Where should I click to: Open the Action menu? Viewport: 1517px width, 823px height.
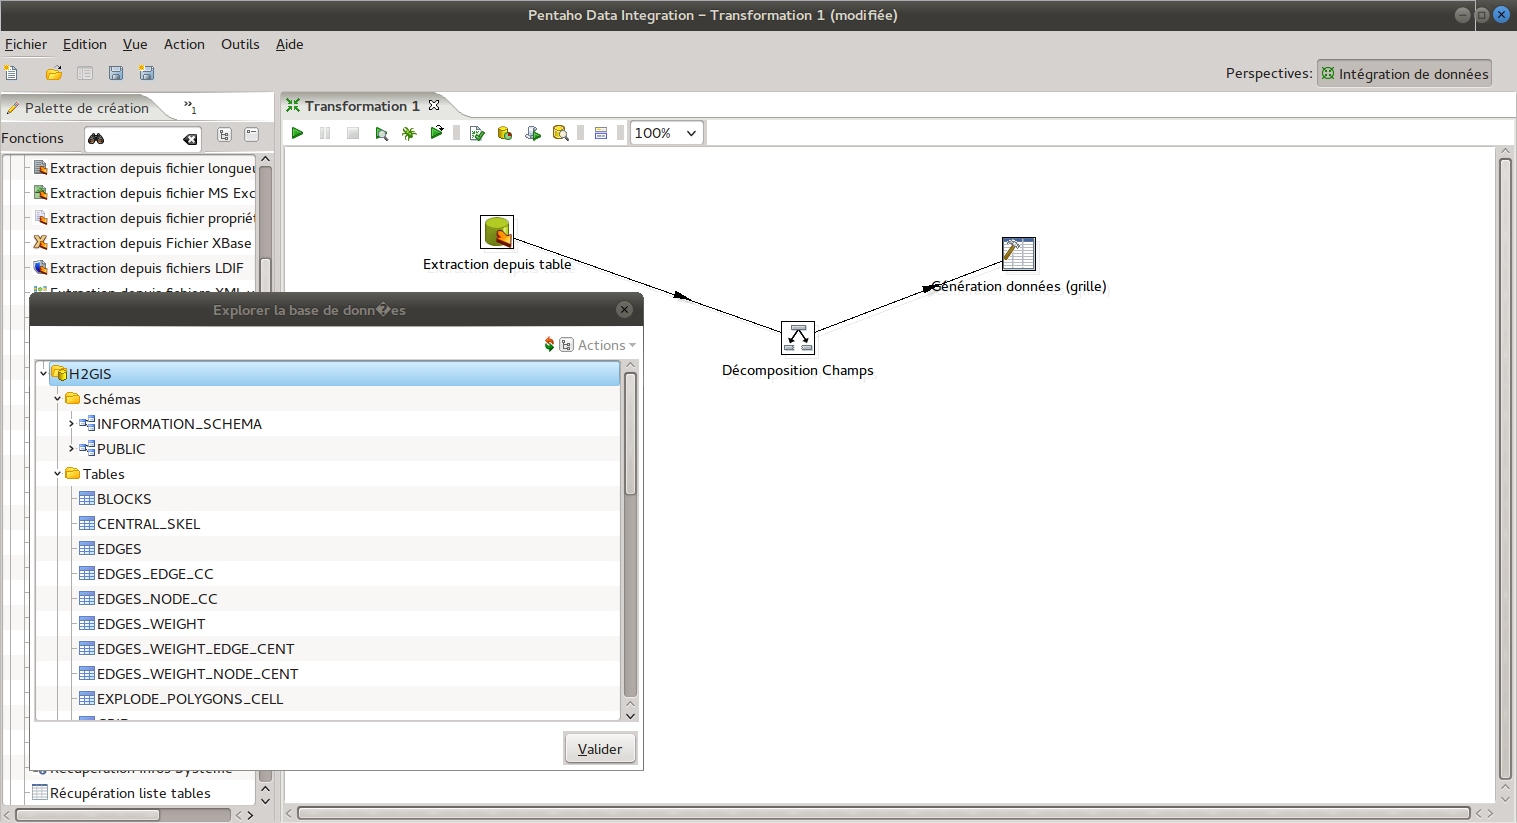tap(184, 44)
